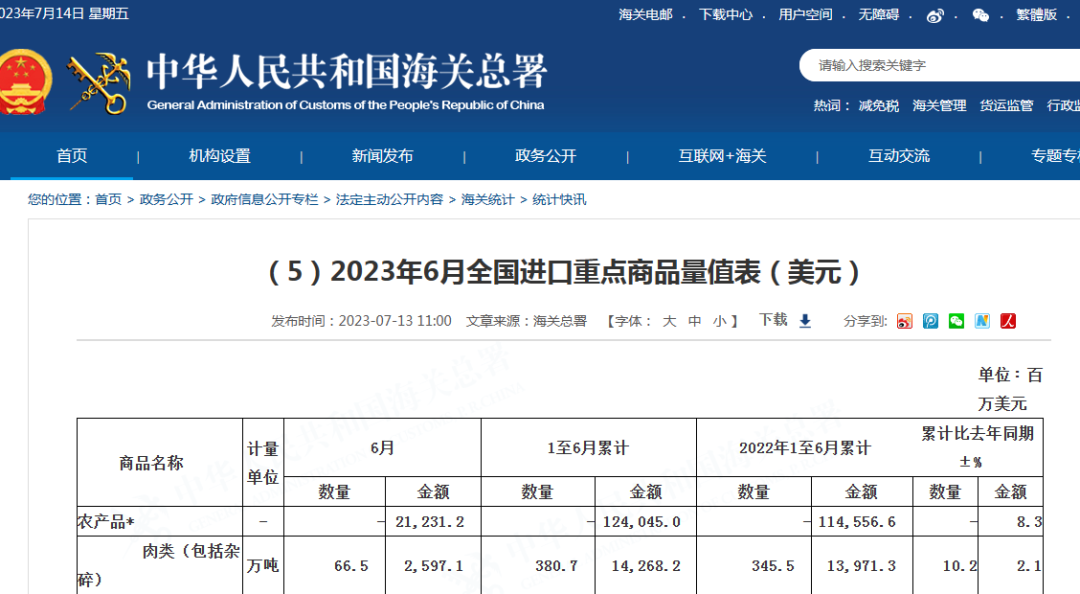This screenshot has width=1080, height=594.
Task: Set font size to large (大)
Action: 669,321
